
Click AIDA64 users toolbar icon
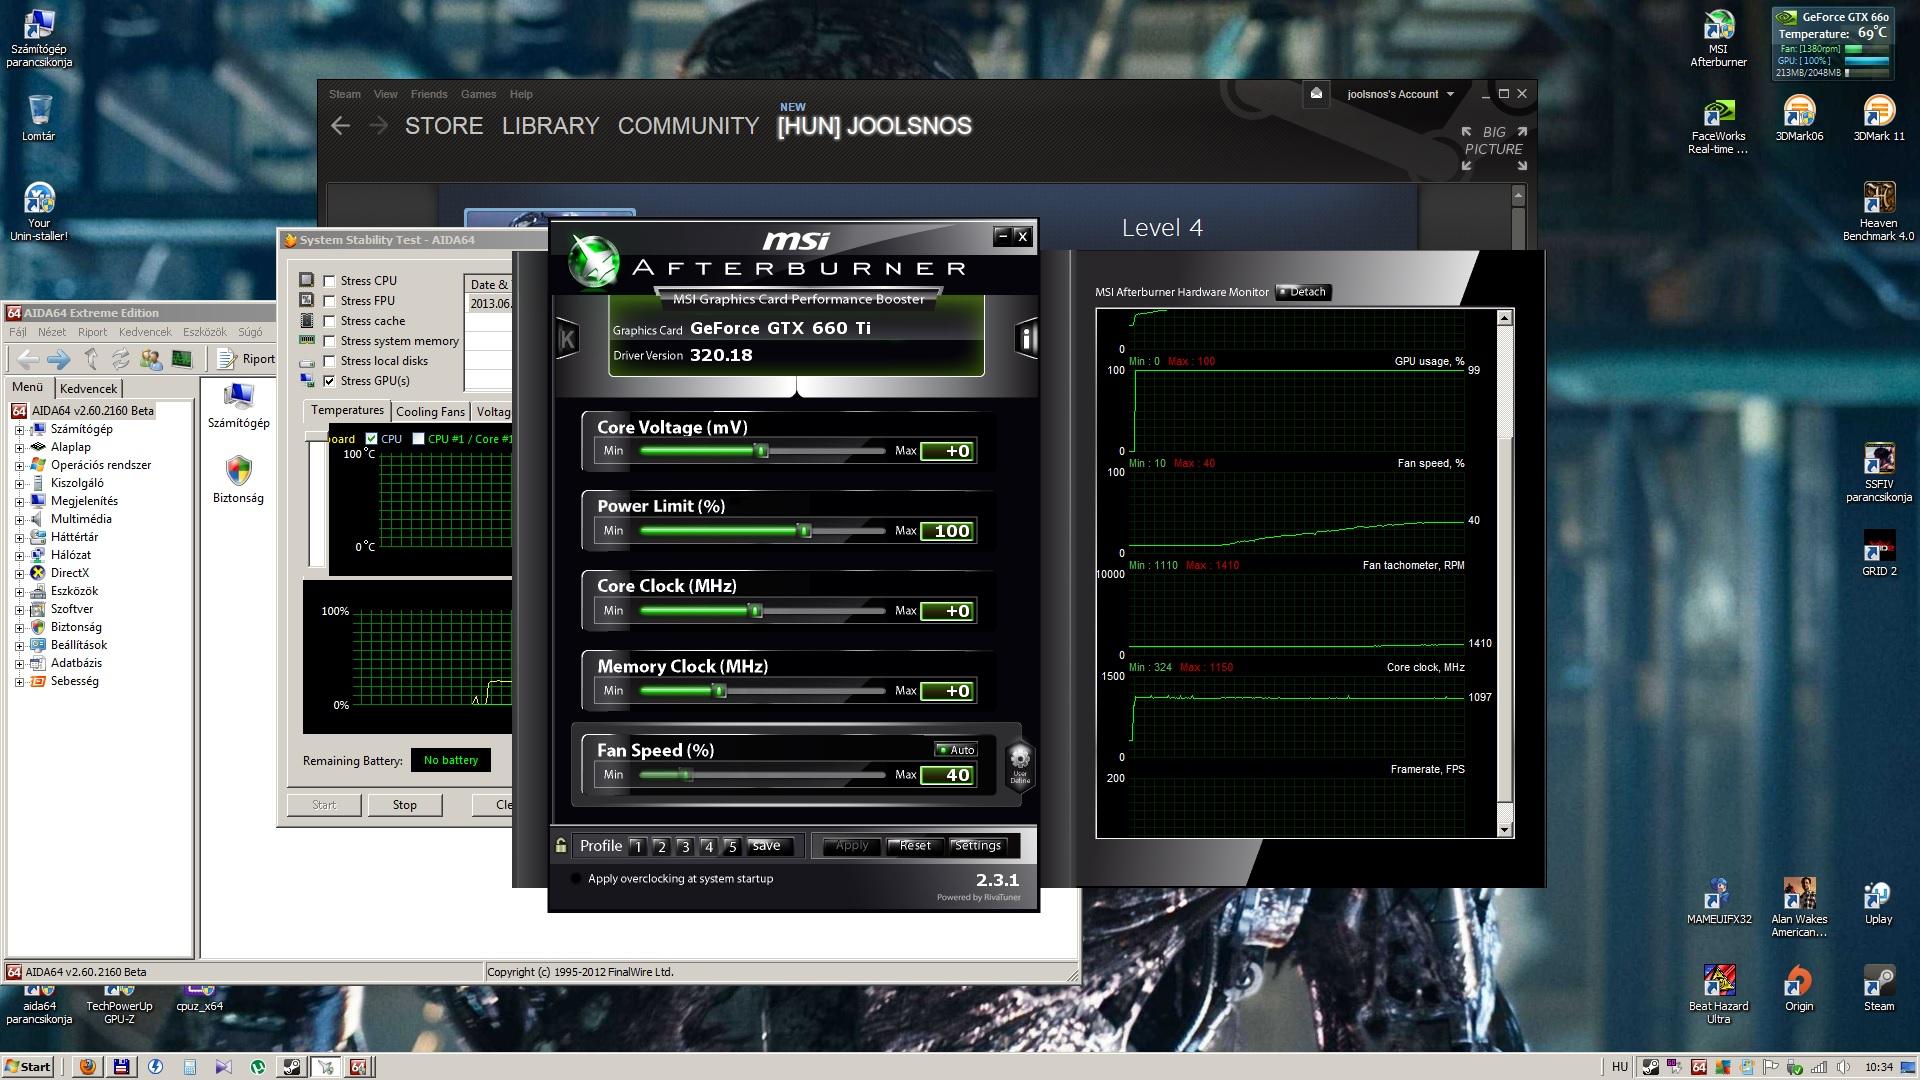(151, 359)
